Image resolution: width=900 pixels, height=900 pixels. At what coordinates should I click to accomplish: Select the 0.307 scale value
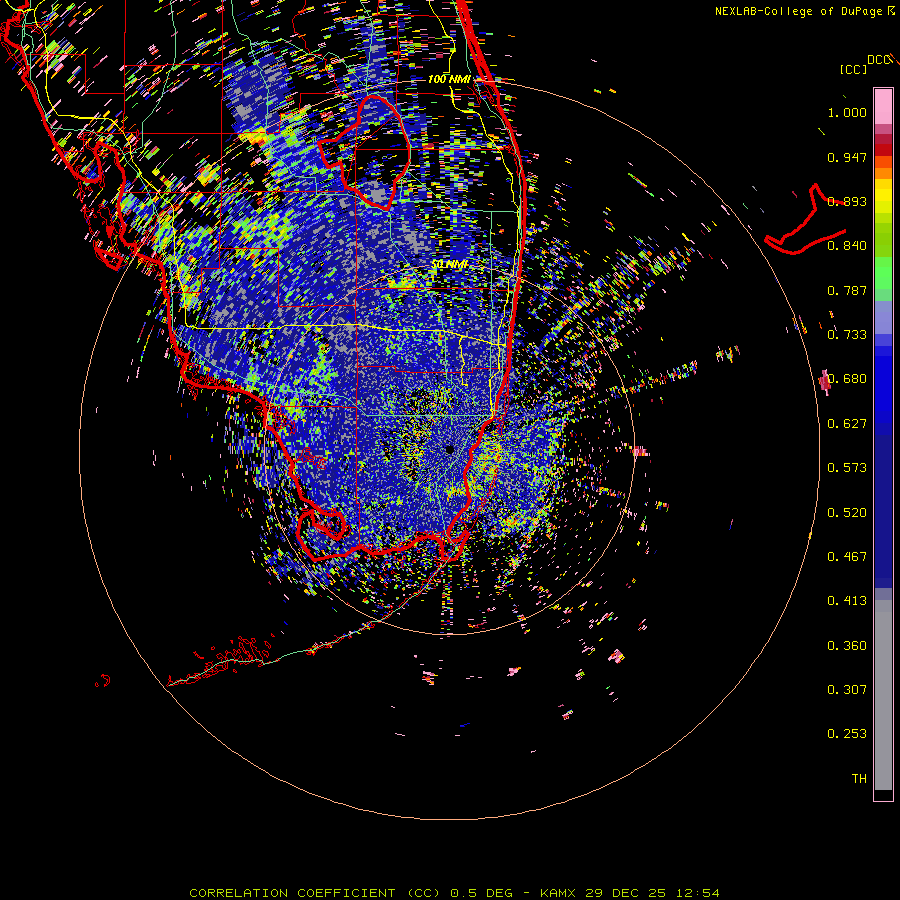pyautogui.click(x=847, y=690)
